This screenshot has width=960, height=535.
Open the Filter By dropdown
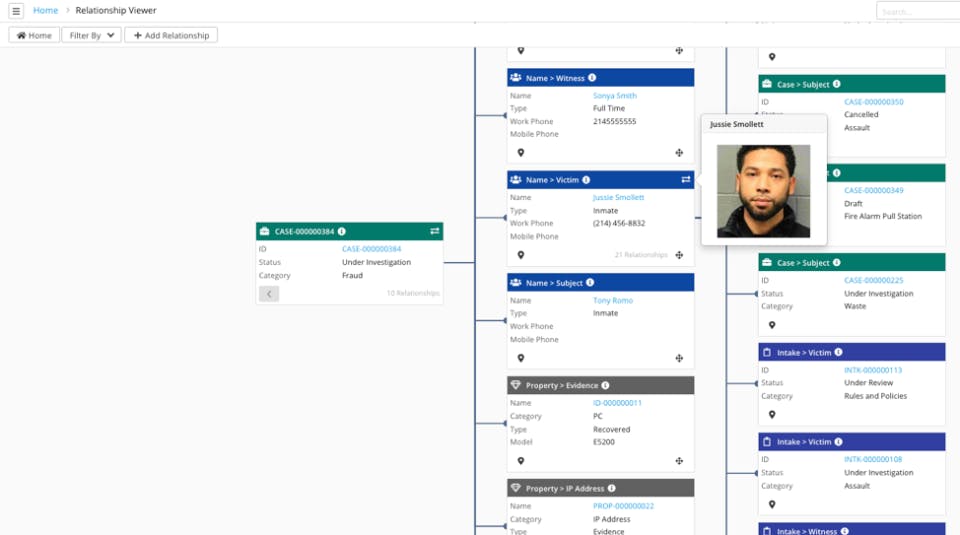tap(91, 35)
